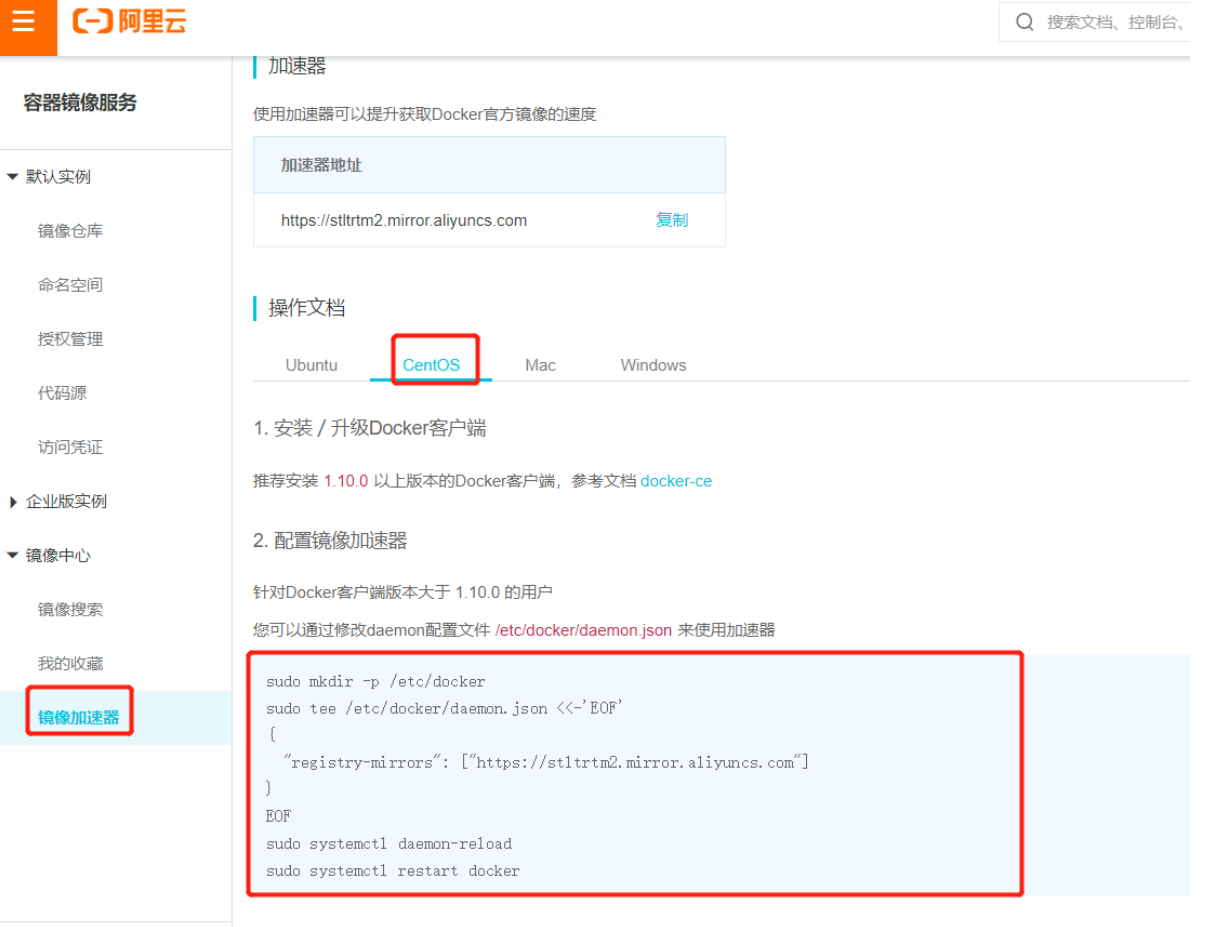Click 复制 to copy accelerator address
The image size is (1214, 927).
coord(672,220)
